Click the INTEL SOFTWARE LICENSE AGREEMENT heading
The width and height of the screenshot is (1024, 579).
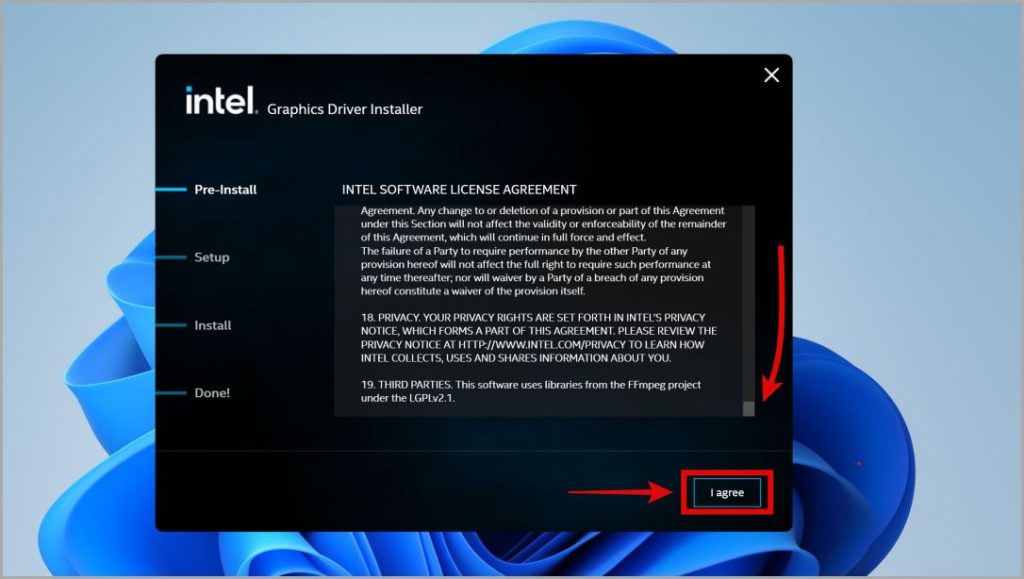coord(459,189)
